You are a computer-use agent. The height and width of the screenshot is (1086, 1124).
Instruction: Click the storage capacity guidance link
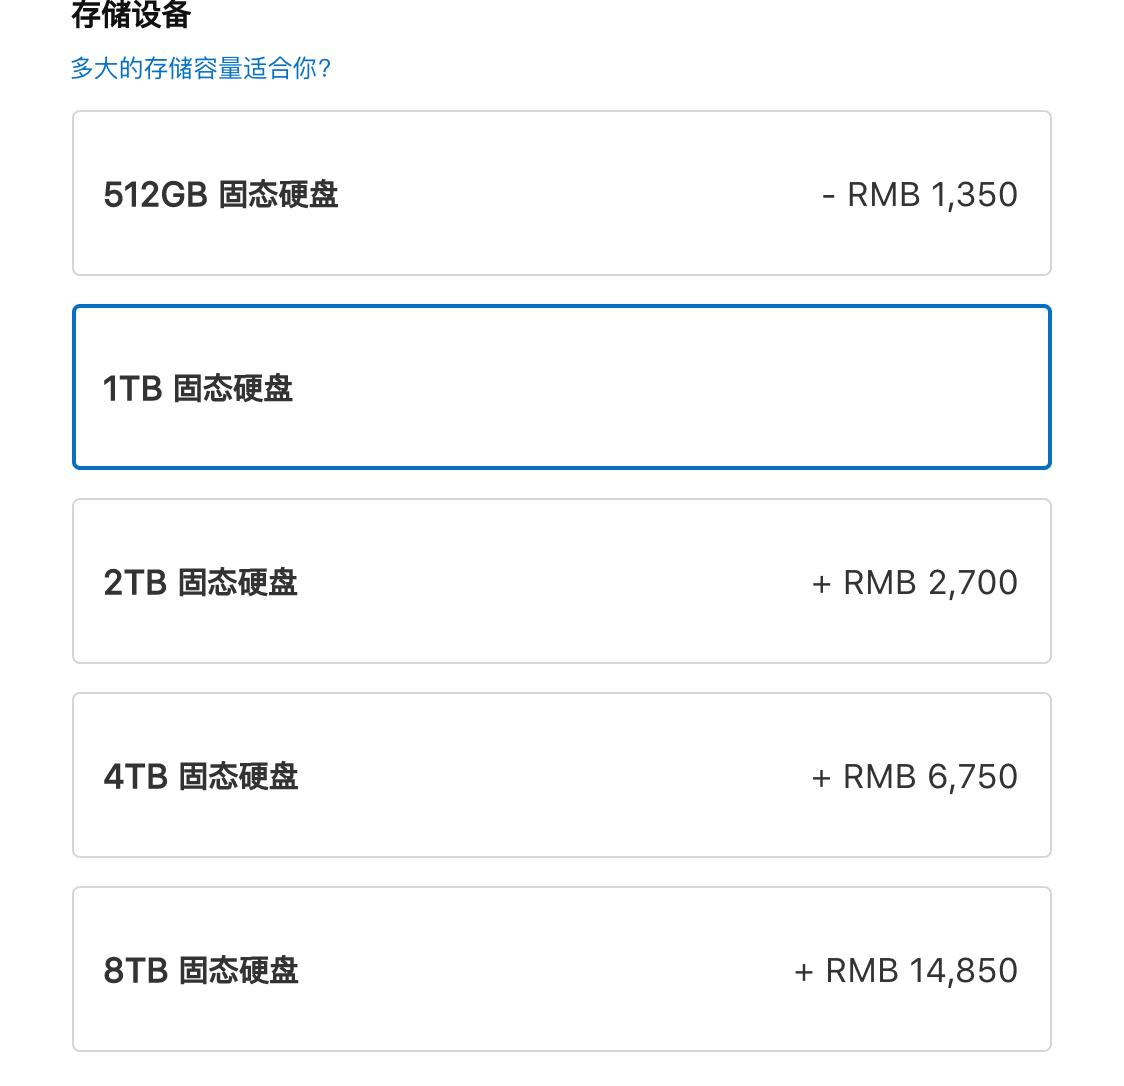[x=199, y=70]
